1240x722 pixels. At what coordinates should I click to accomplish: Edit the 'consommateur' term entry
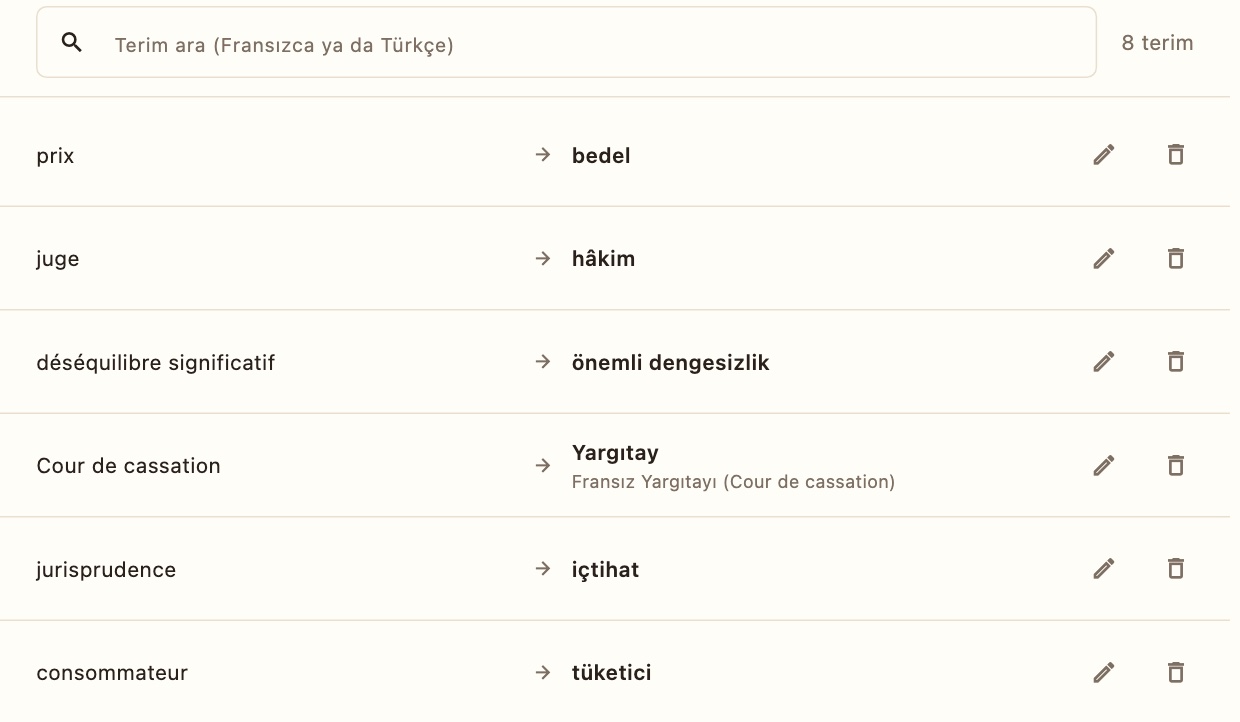(1104, 672)
